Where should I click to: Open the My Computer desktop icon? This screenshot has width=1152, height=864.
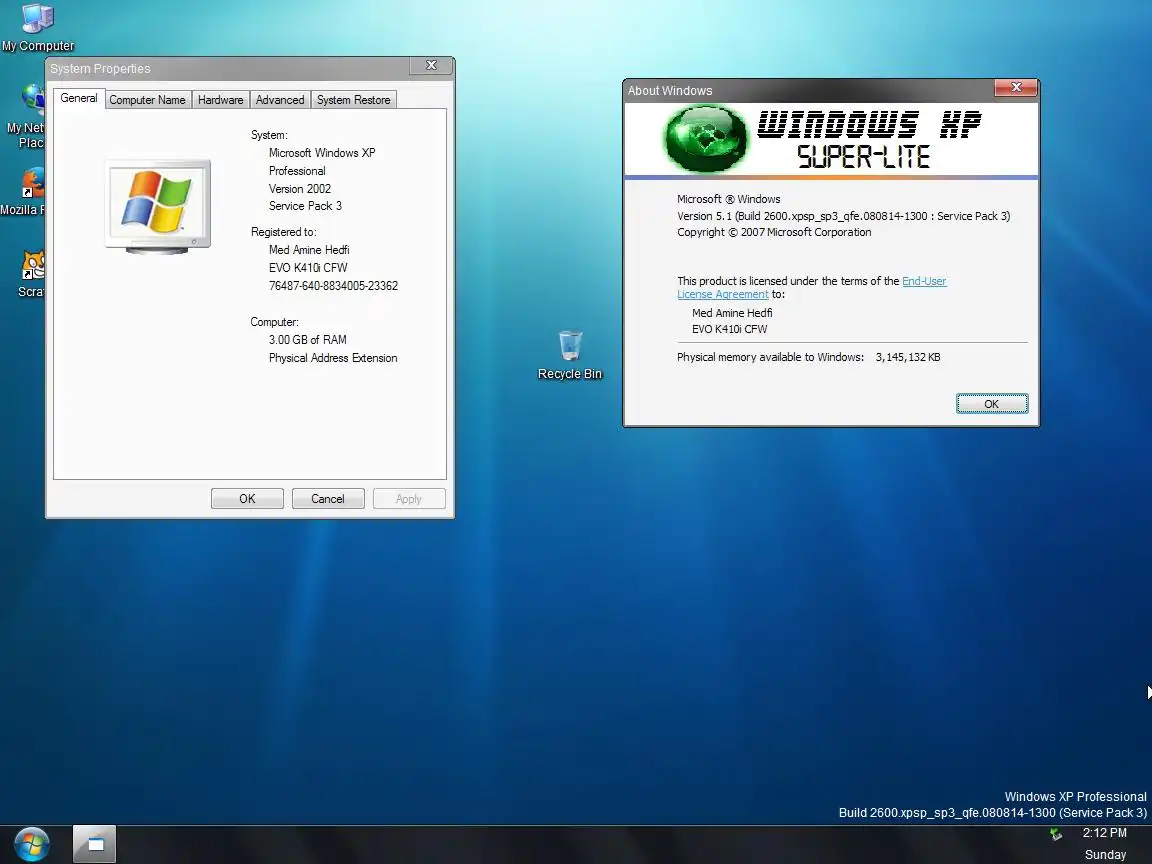click(x=37, y=27)
